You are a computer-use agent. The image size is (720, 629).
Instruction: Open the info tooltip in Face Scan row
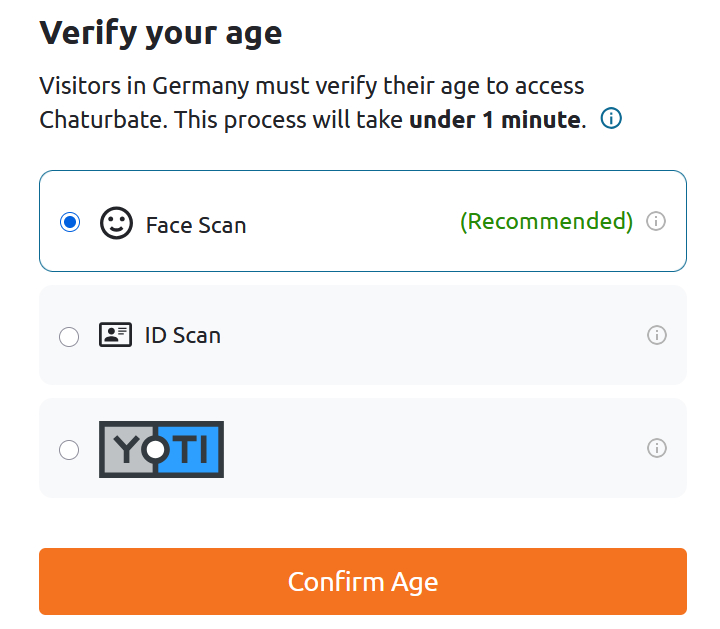(x=656, y=222)
